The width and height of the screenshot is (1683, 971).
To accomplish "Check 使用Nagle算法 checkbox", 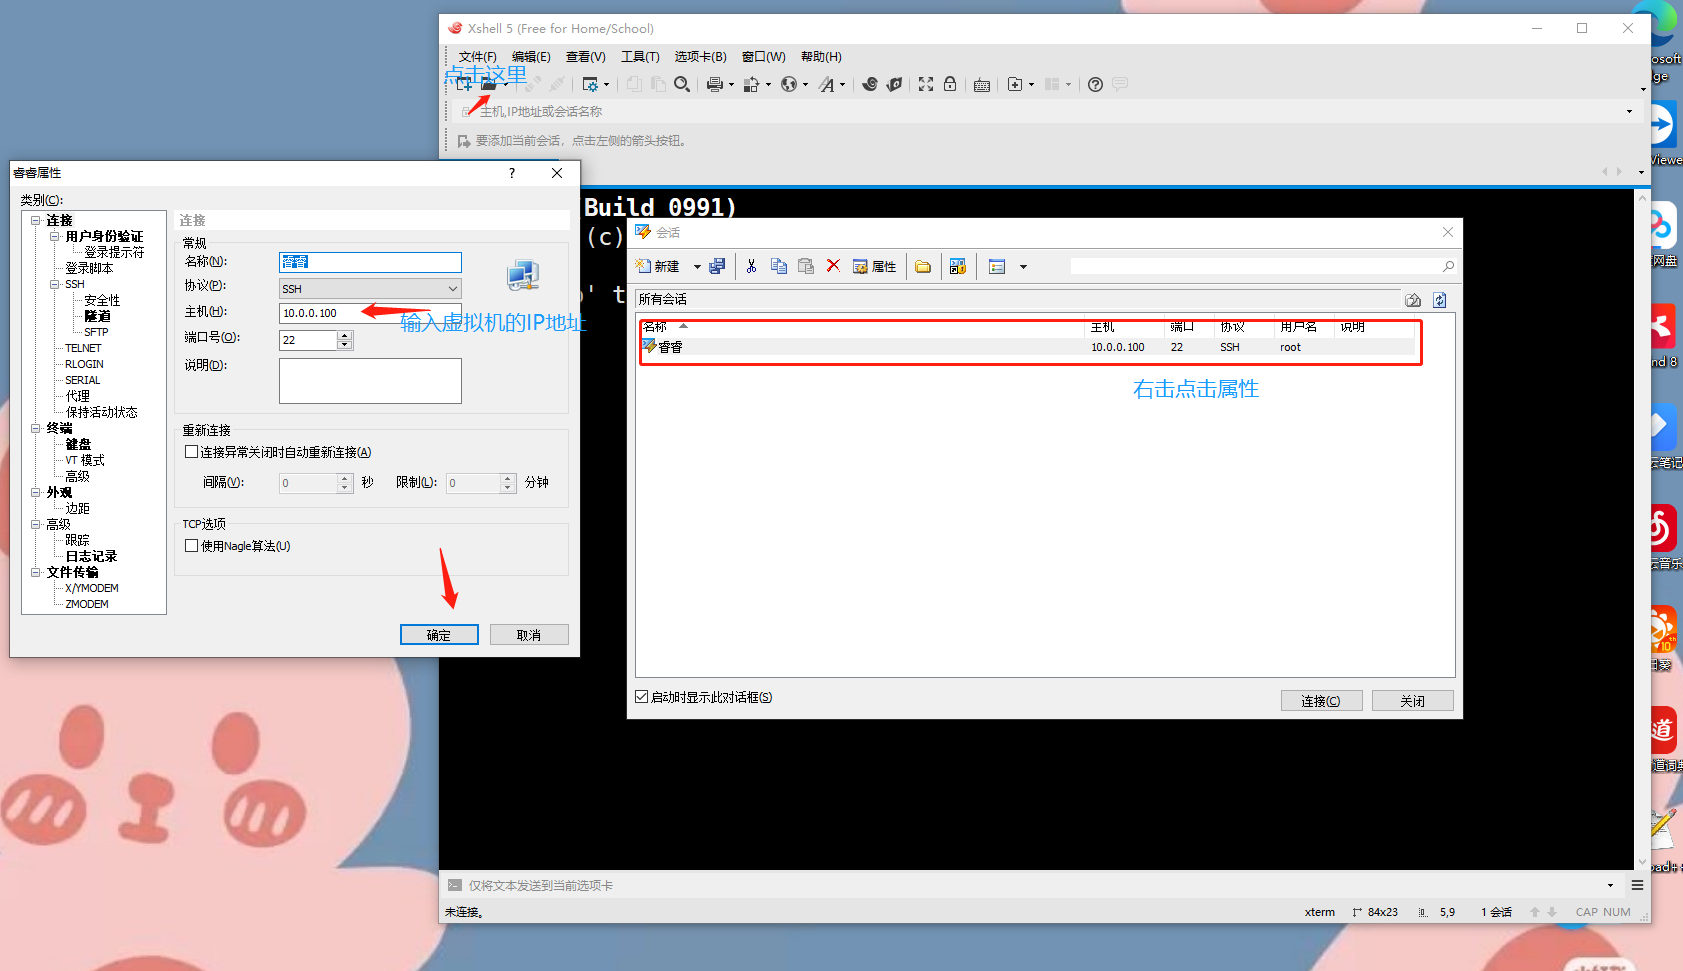I will pos(191,546).
